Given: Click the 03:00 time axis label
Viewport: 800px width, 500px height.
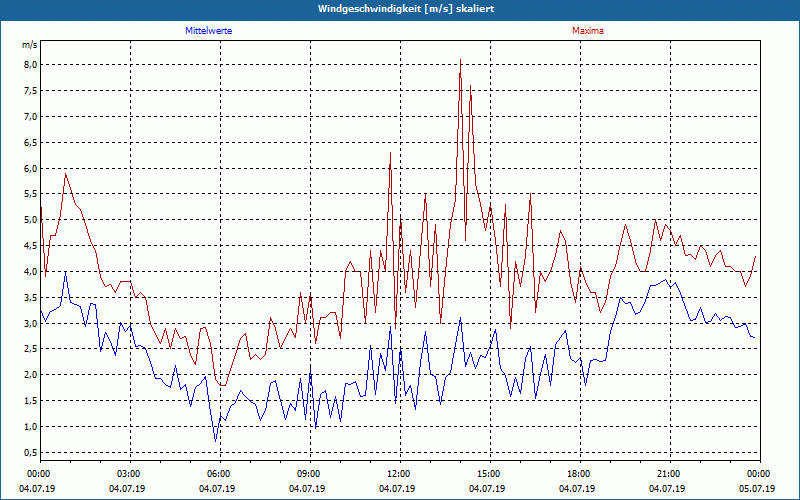Looking at the screenshot, I should click(130, 474).
